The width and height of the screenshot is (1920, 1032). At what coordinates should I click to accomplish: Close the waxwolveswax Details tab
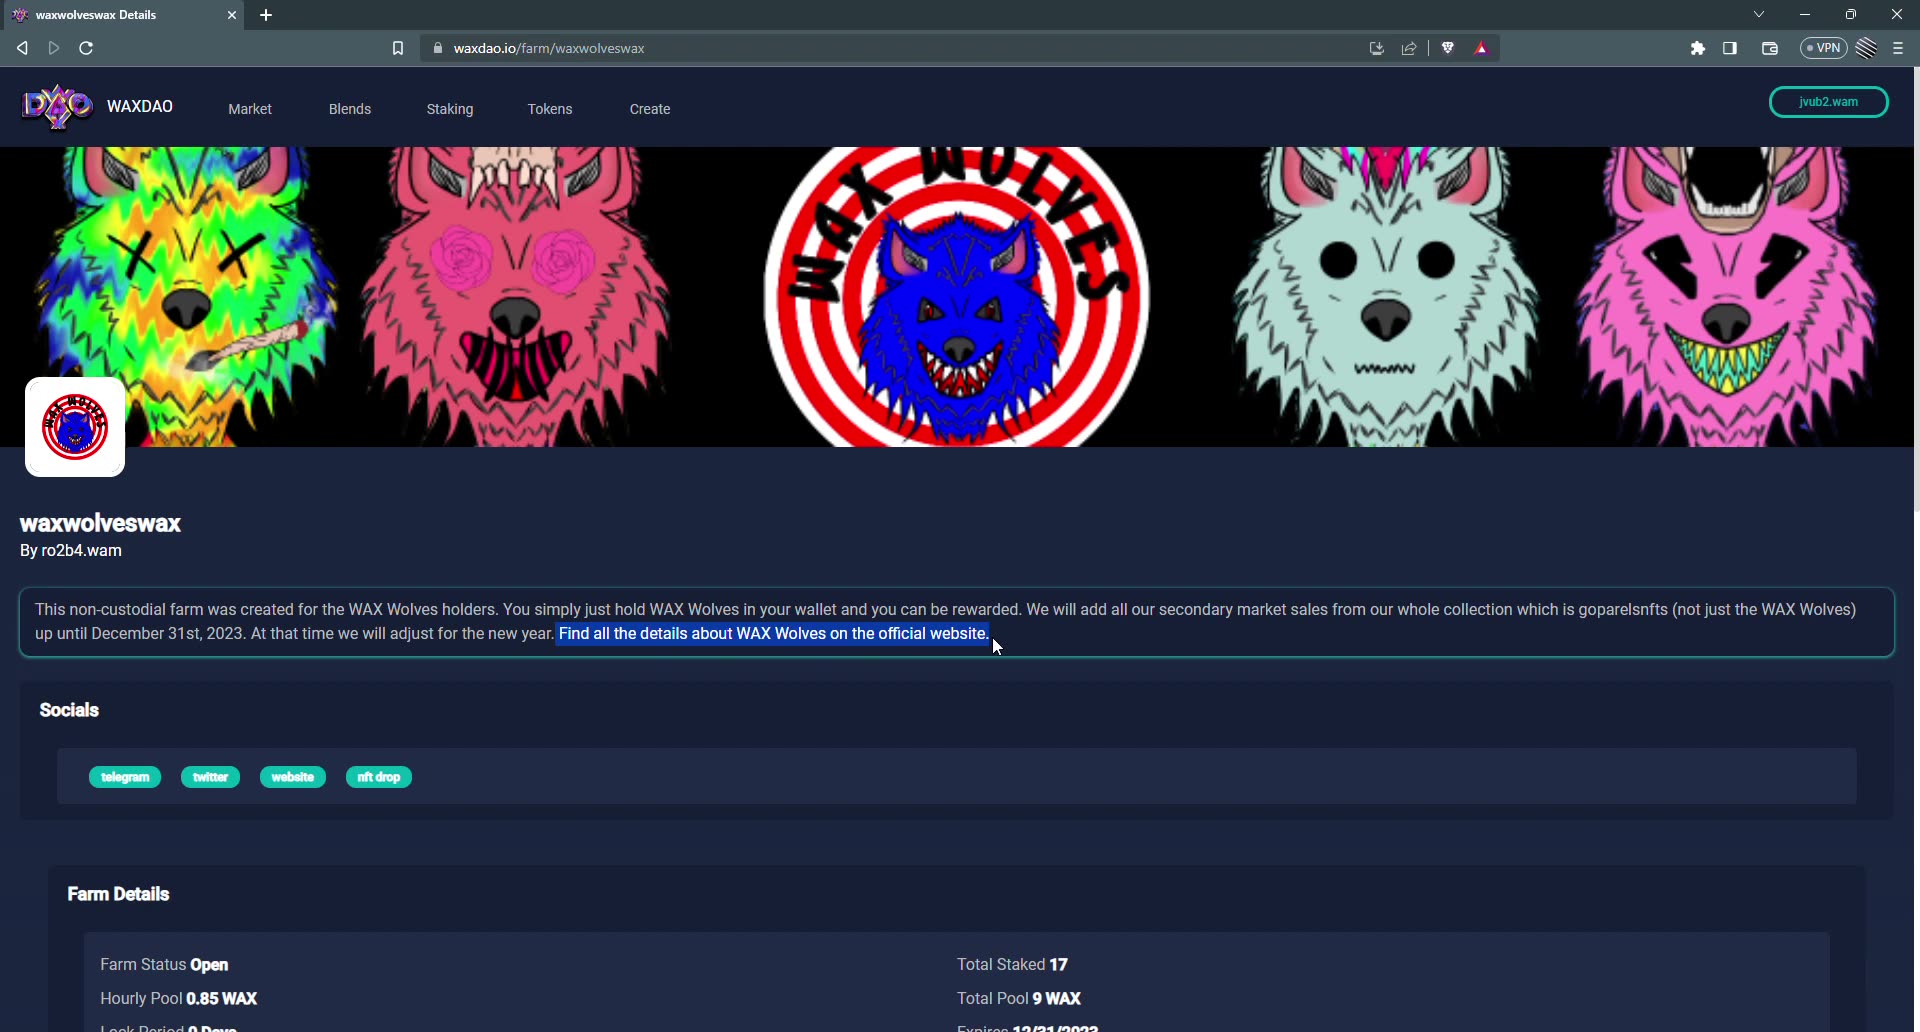(x=232, y=15)
